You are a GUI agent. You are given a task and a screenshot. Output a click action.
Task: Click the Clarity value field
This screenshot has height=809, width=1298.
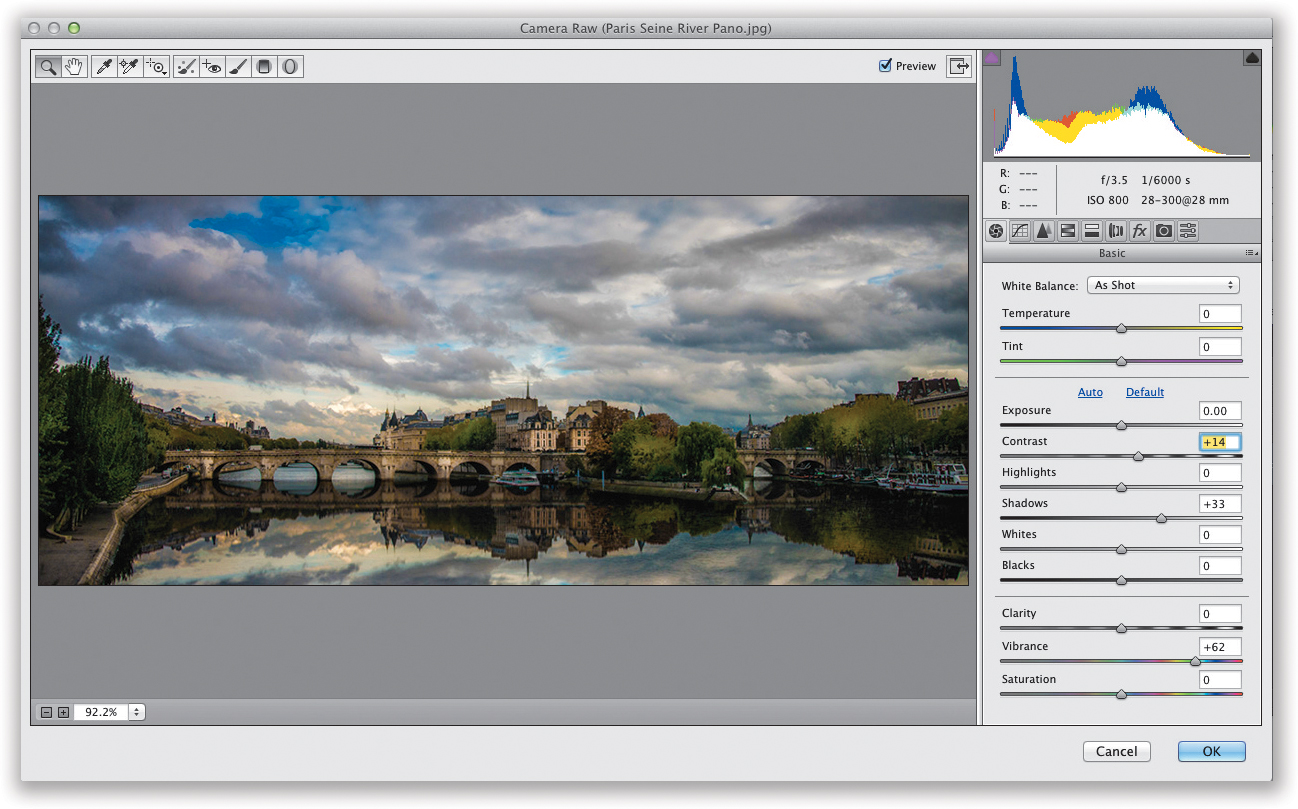(1220, 614)
